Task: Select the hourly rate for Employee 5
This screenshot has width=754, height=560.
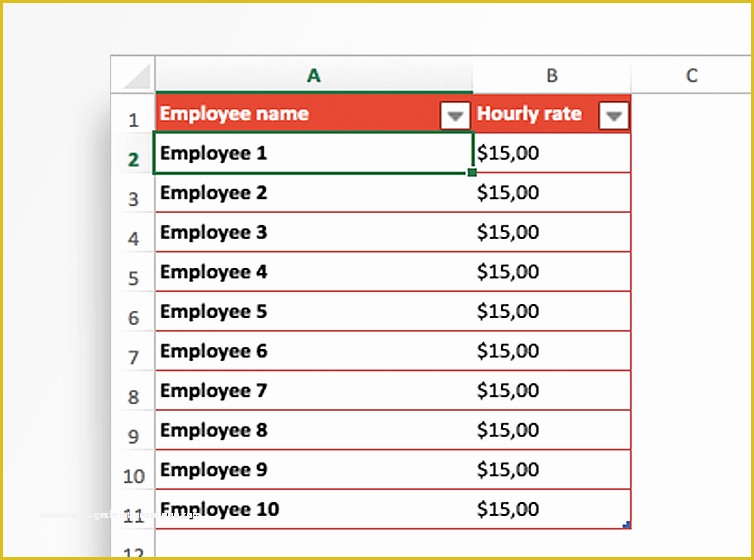Action: 552,311
